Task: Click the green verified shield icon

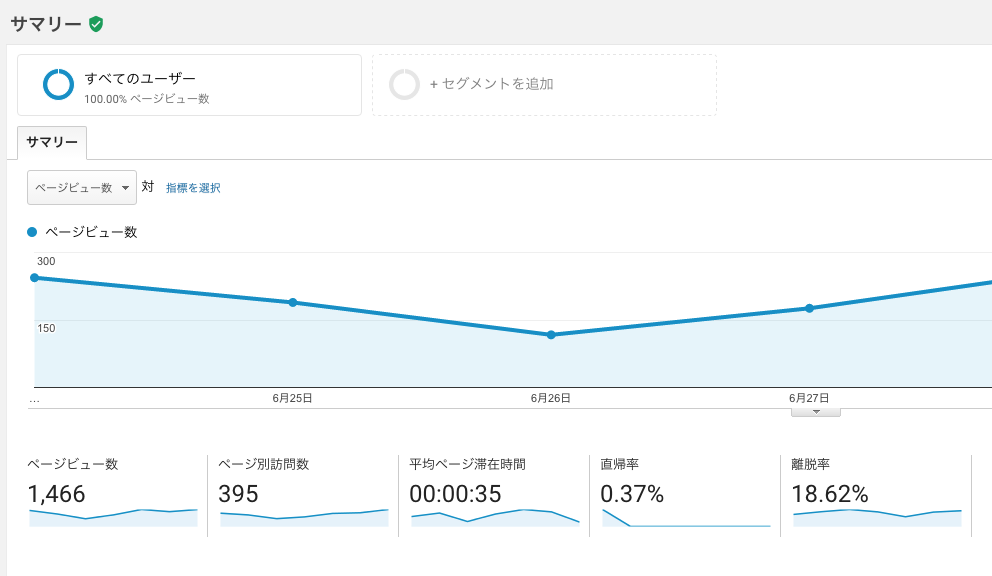Action: click(96, 24)
